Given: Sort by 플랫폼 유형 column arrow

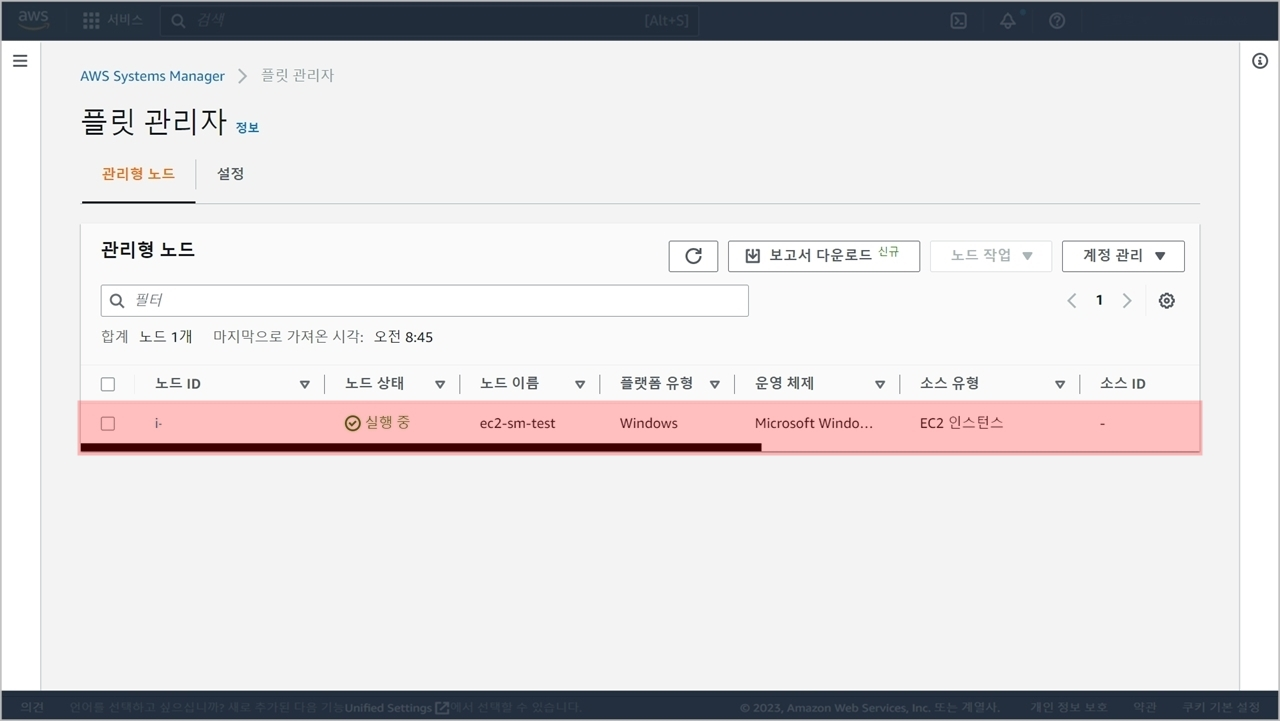Looking at the screenshot, I should point(715,384).
